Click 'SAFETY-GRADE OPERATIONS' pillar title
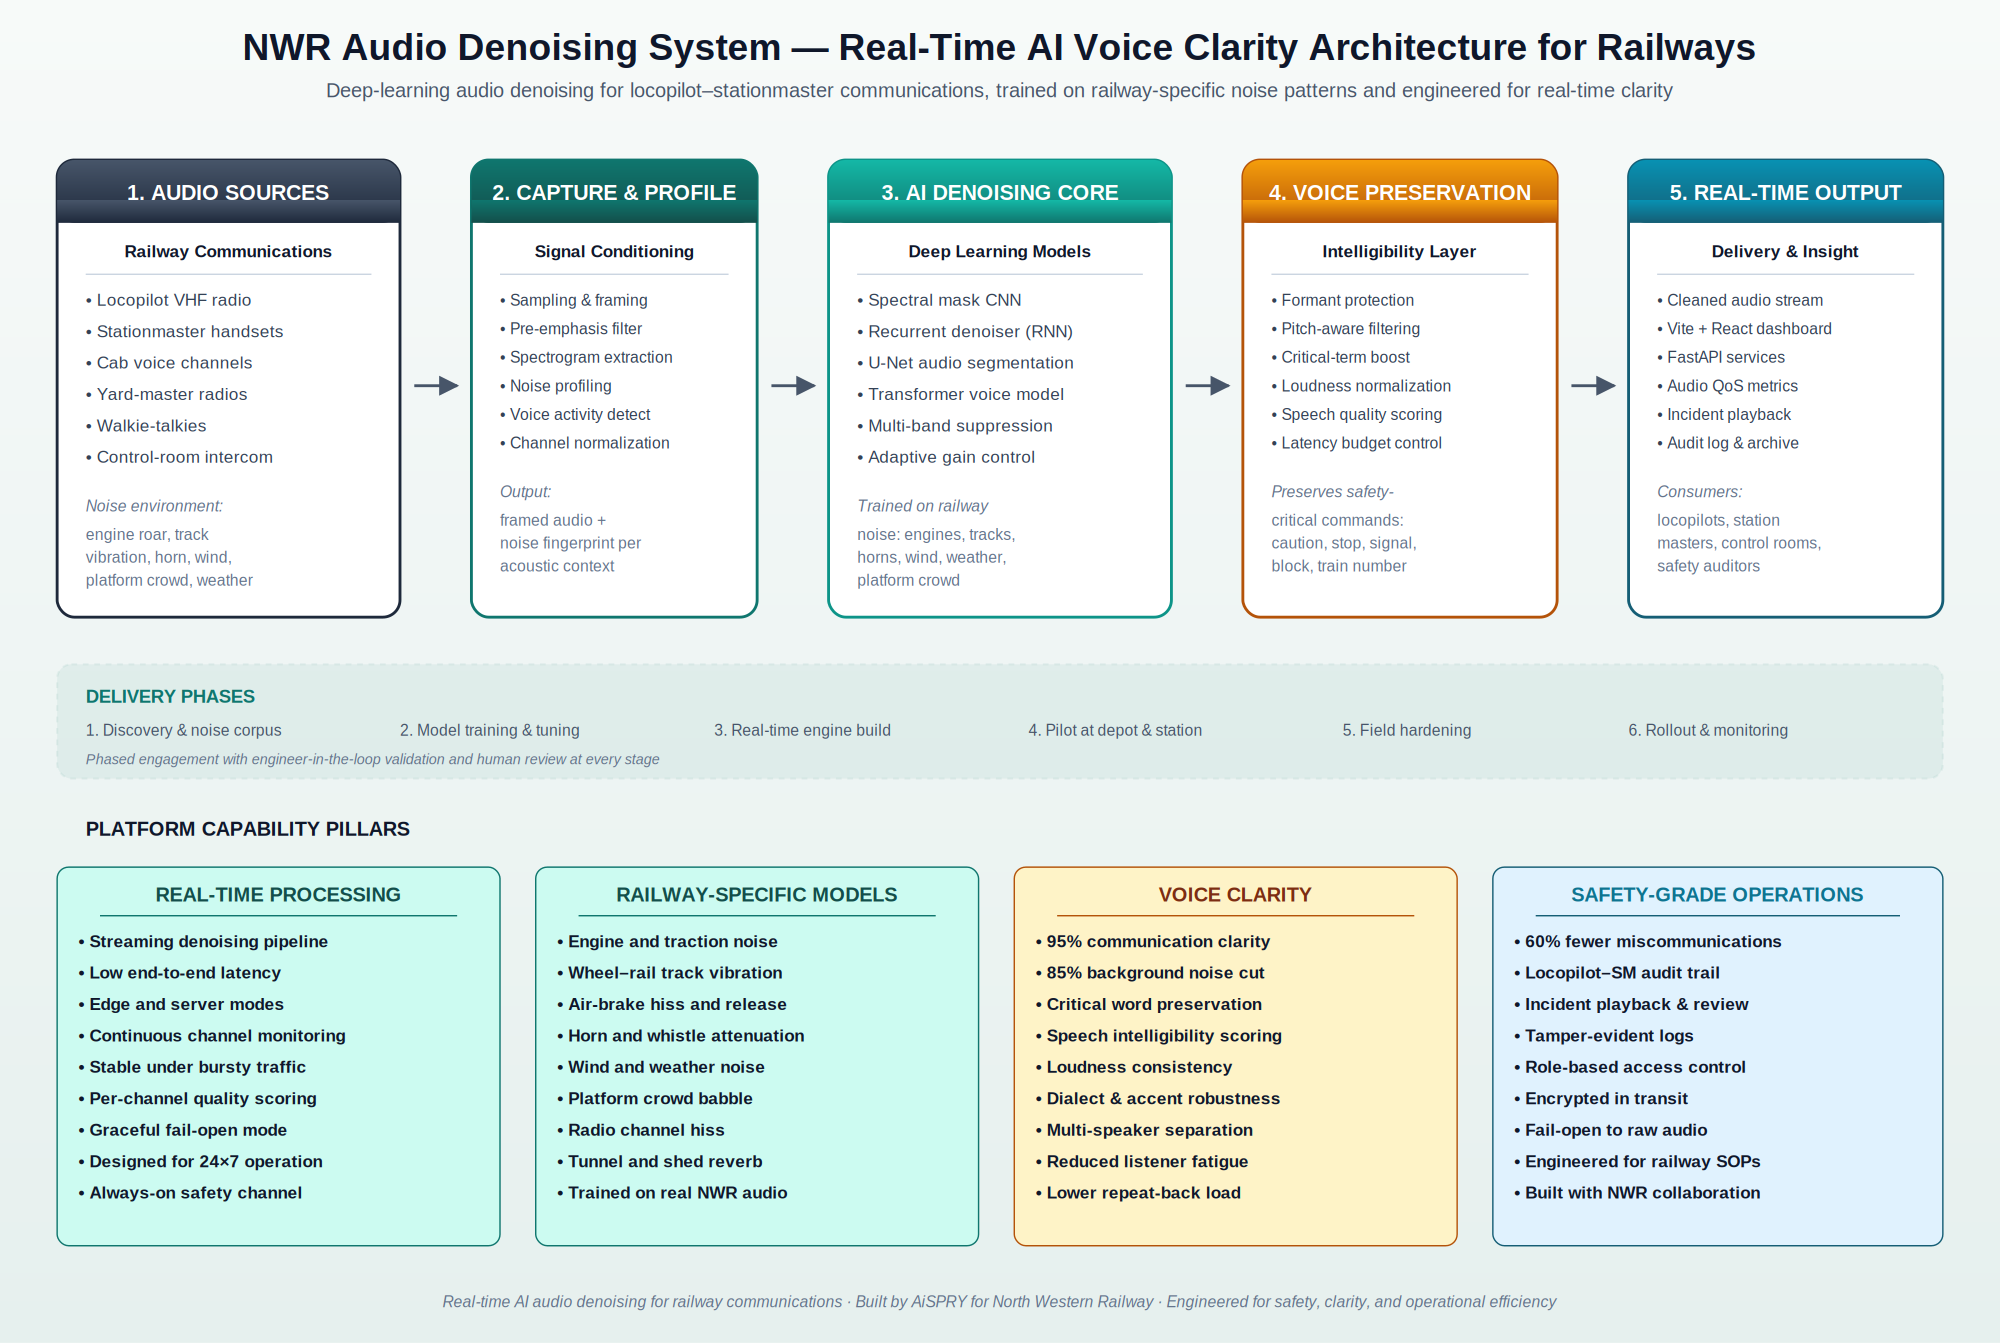 [x=1717, y=895]
